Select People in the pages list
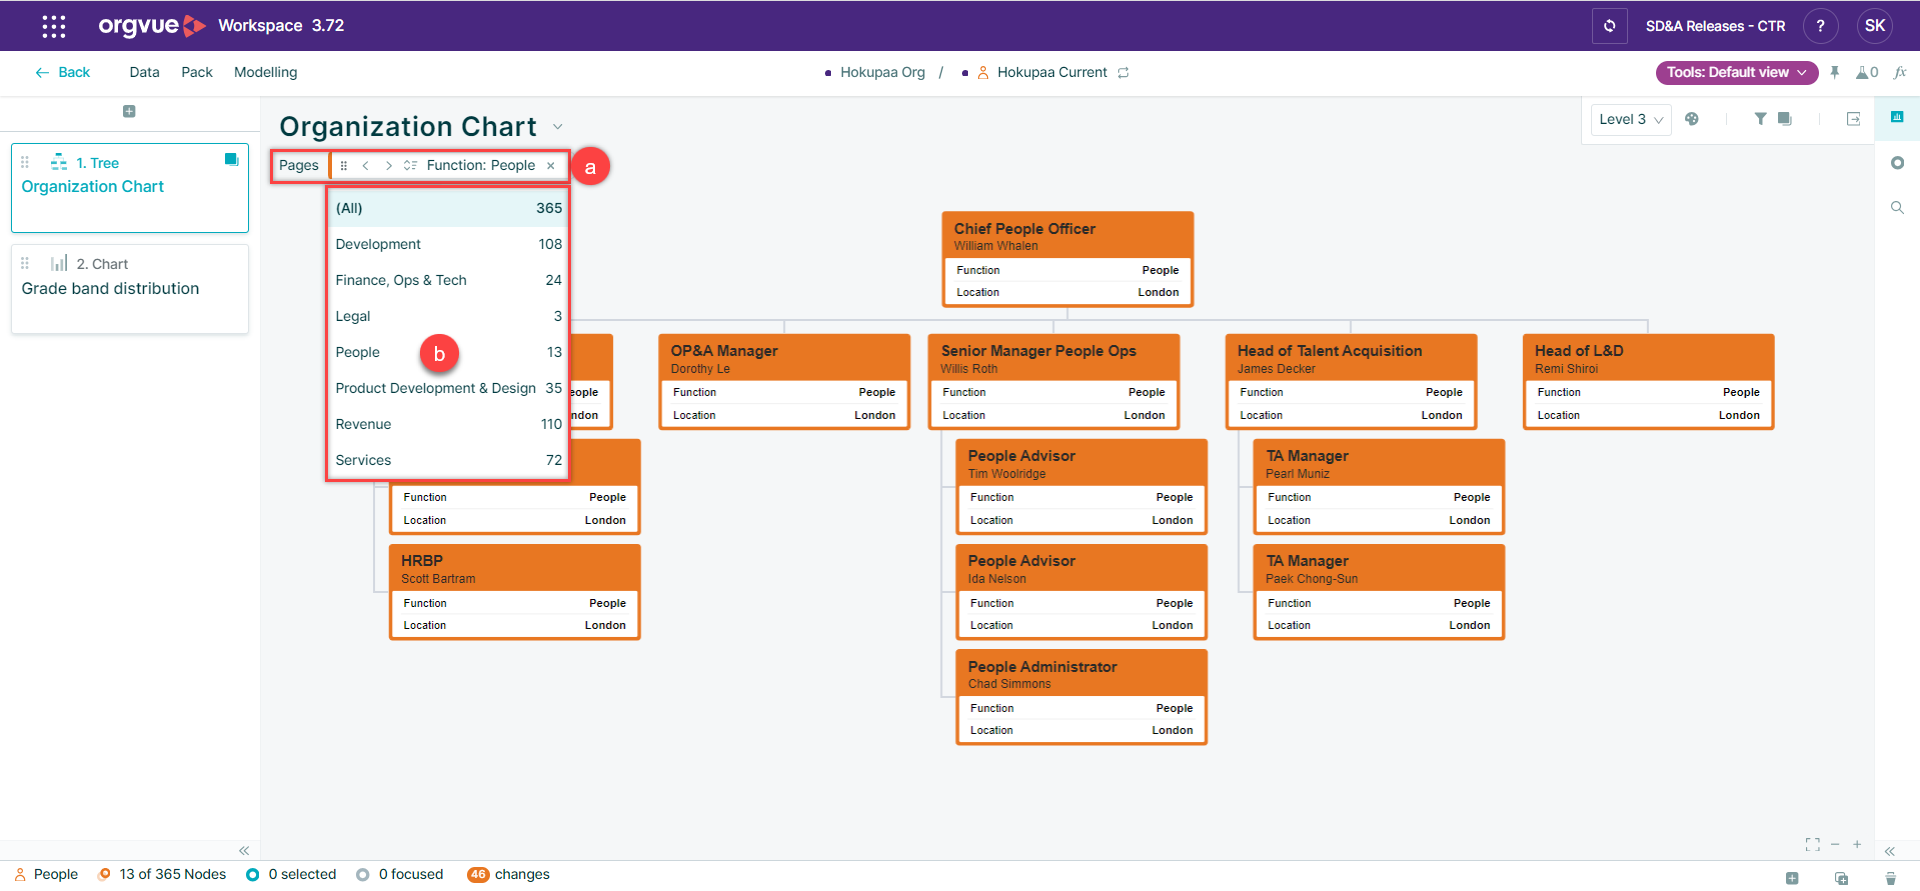Screen dimensions: 1920x891 (x=448, y=352)
